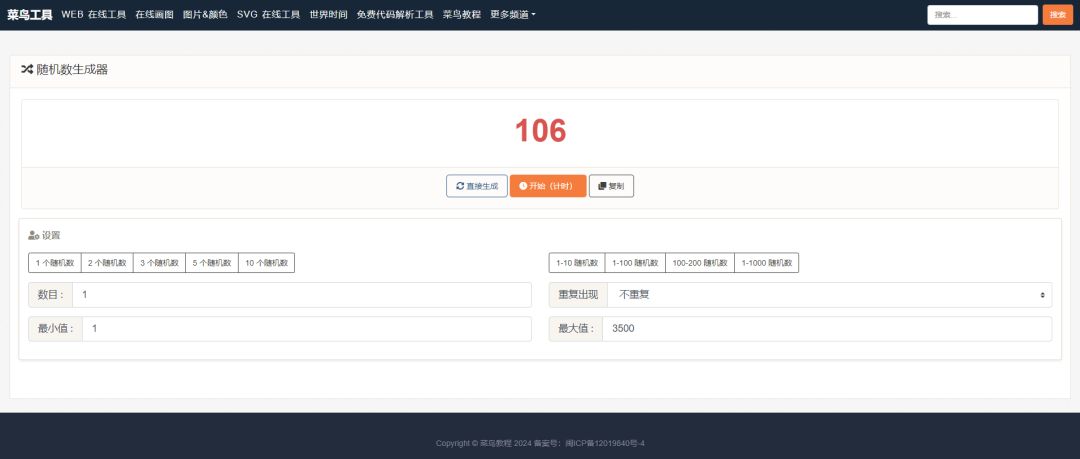Click the ICP 备案号 footer link
This screenshot has width=1080, height=459.
605,443
